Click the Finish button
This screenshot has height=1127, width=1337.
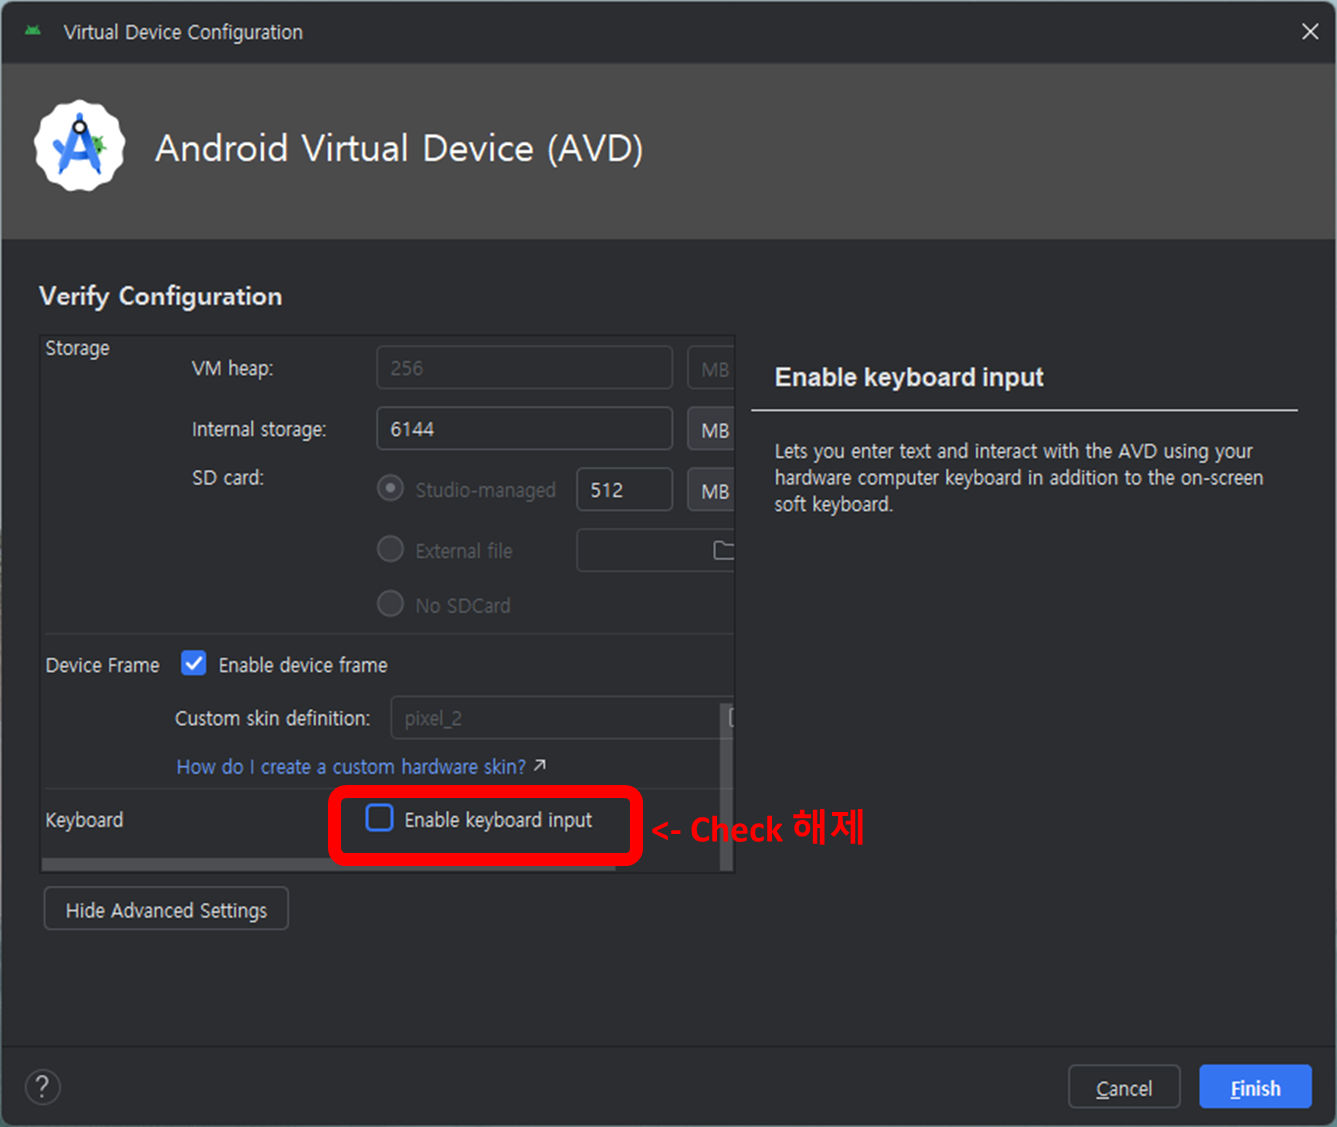pos(1255,1087)
